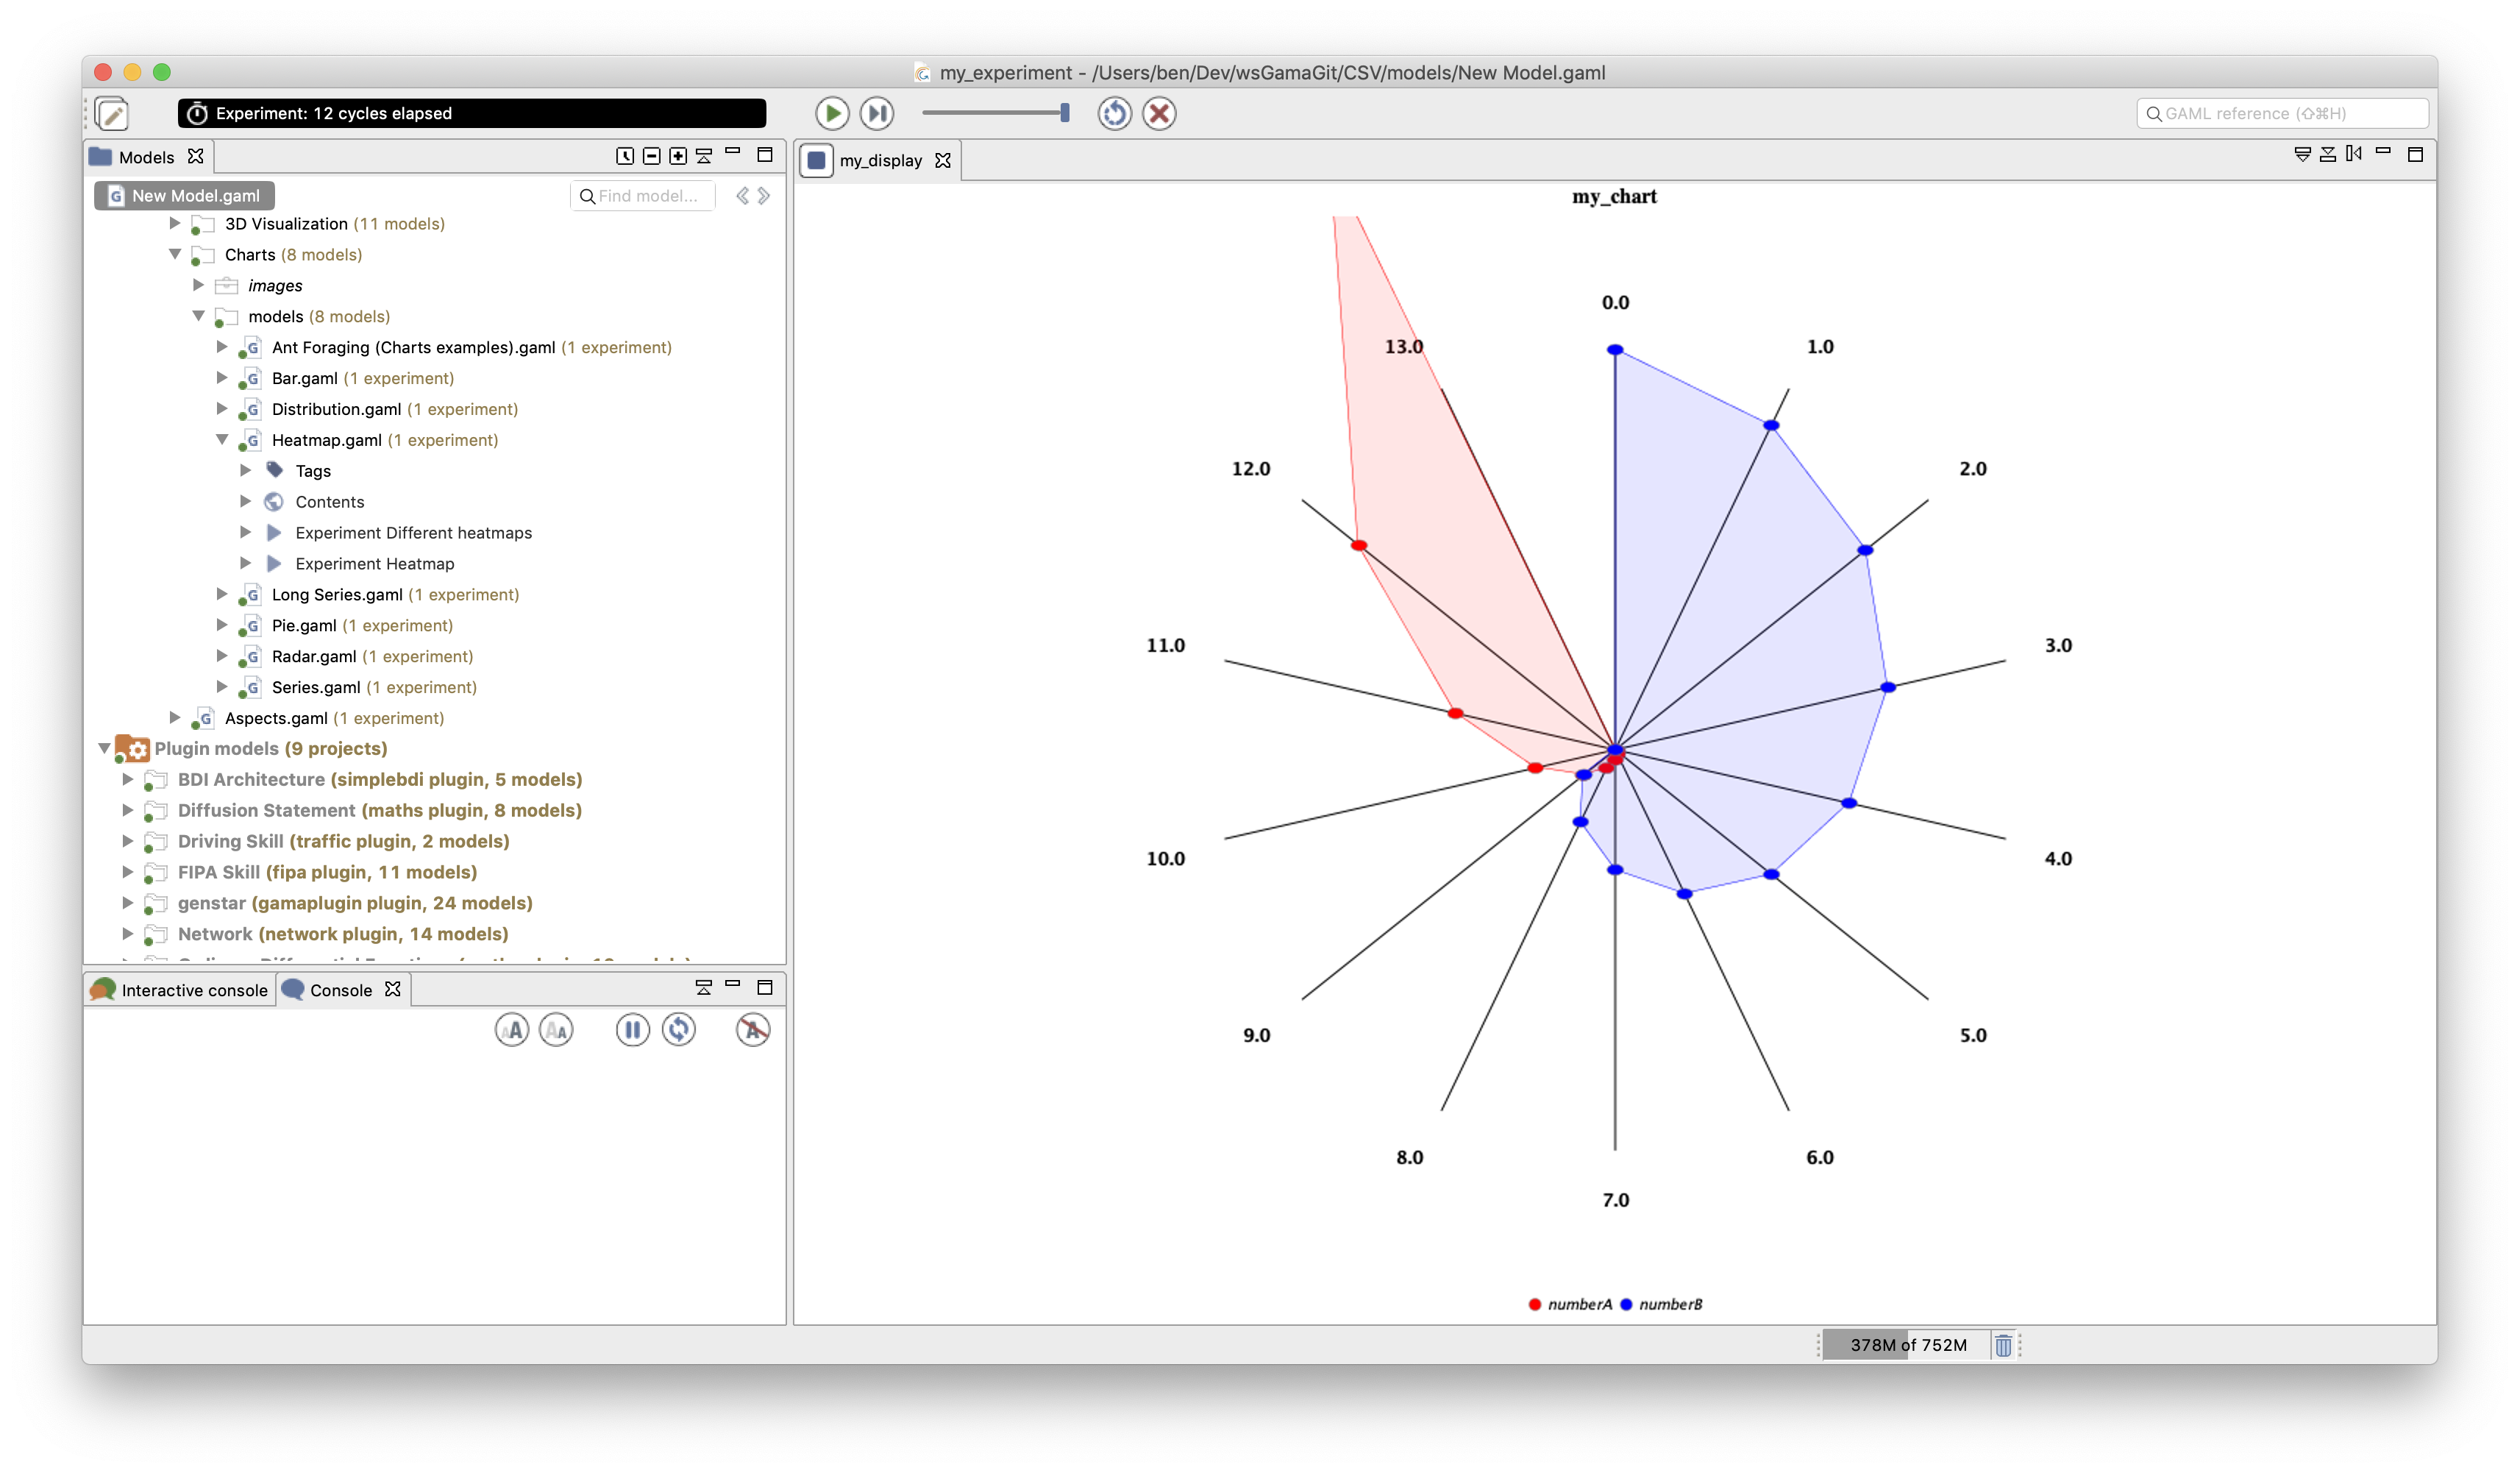Collapse the models (8 models) folder

point(198,317)
